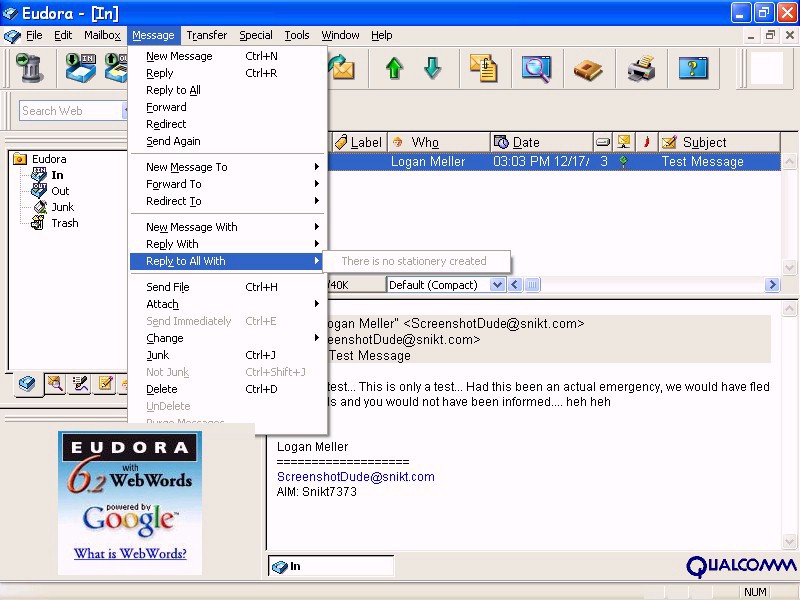800x600 pixels.
Task: Choose Junk (Ctrl+J) in the Message menu
Action: (229, 355)
